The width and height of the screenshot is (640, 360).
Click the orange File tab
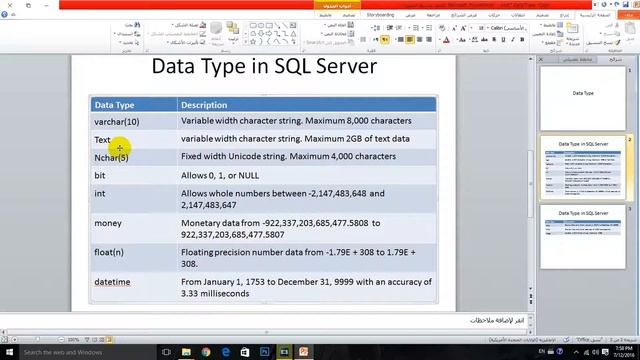[629, 15]
